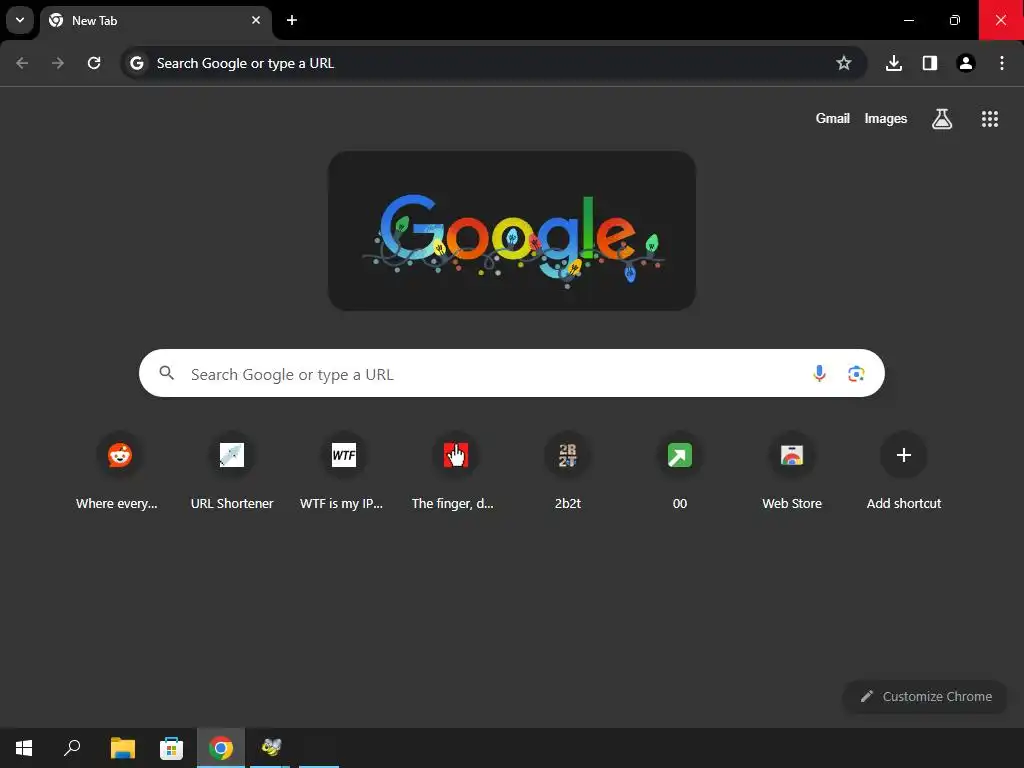Go back to the previous page
The height and width of the screenshot is (768, 1024).
point(22,63)
